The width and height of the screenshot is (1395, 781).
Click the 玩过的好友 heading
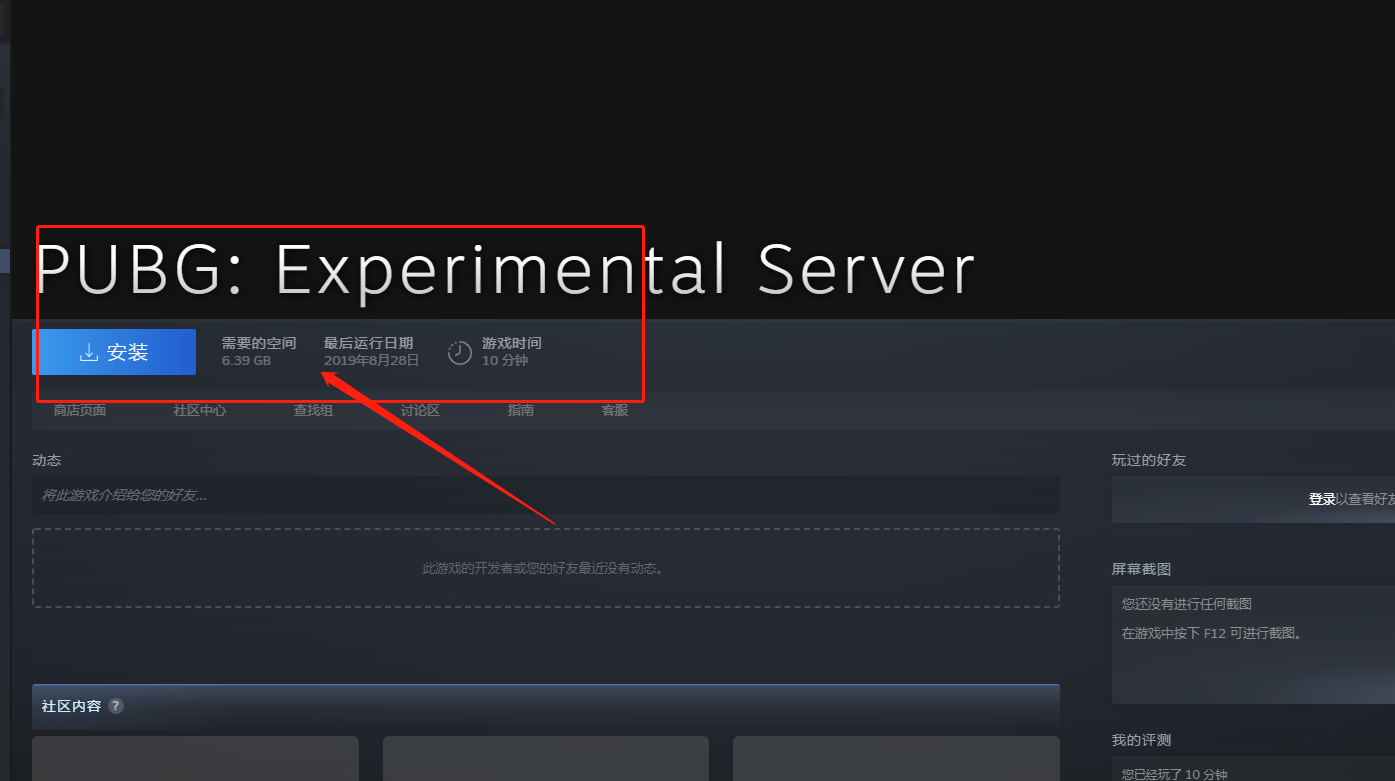1149,460
